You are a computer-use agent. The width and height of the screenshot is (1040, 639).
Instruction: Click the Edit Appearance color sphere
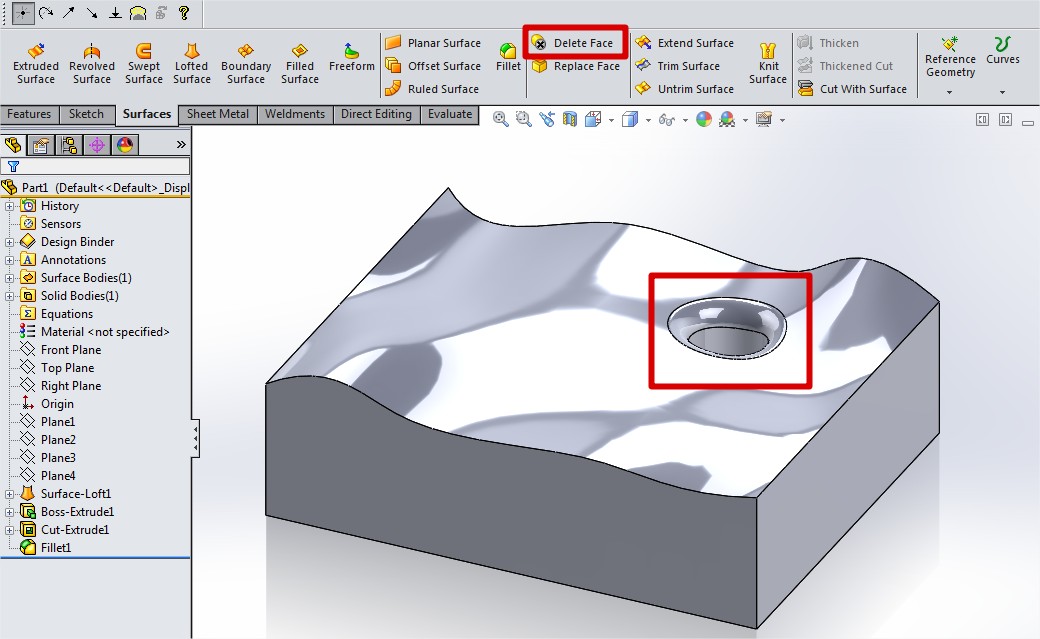coord(704,120)
